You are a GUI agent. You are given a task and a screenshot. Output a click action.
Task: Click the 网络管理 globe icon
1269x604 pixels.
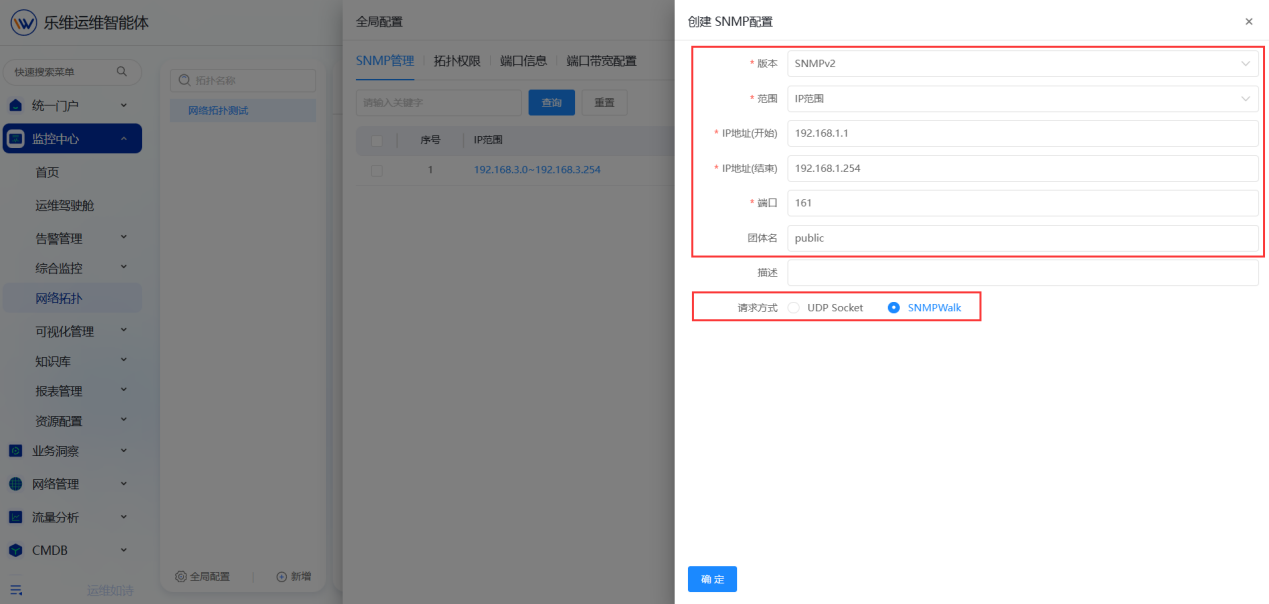pos(15,484)
